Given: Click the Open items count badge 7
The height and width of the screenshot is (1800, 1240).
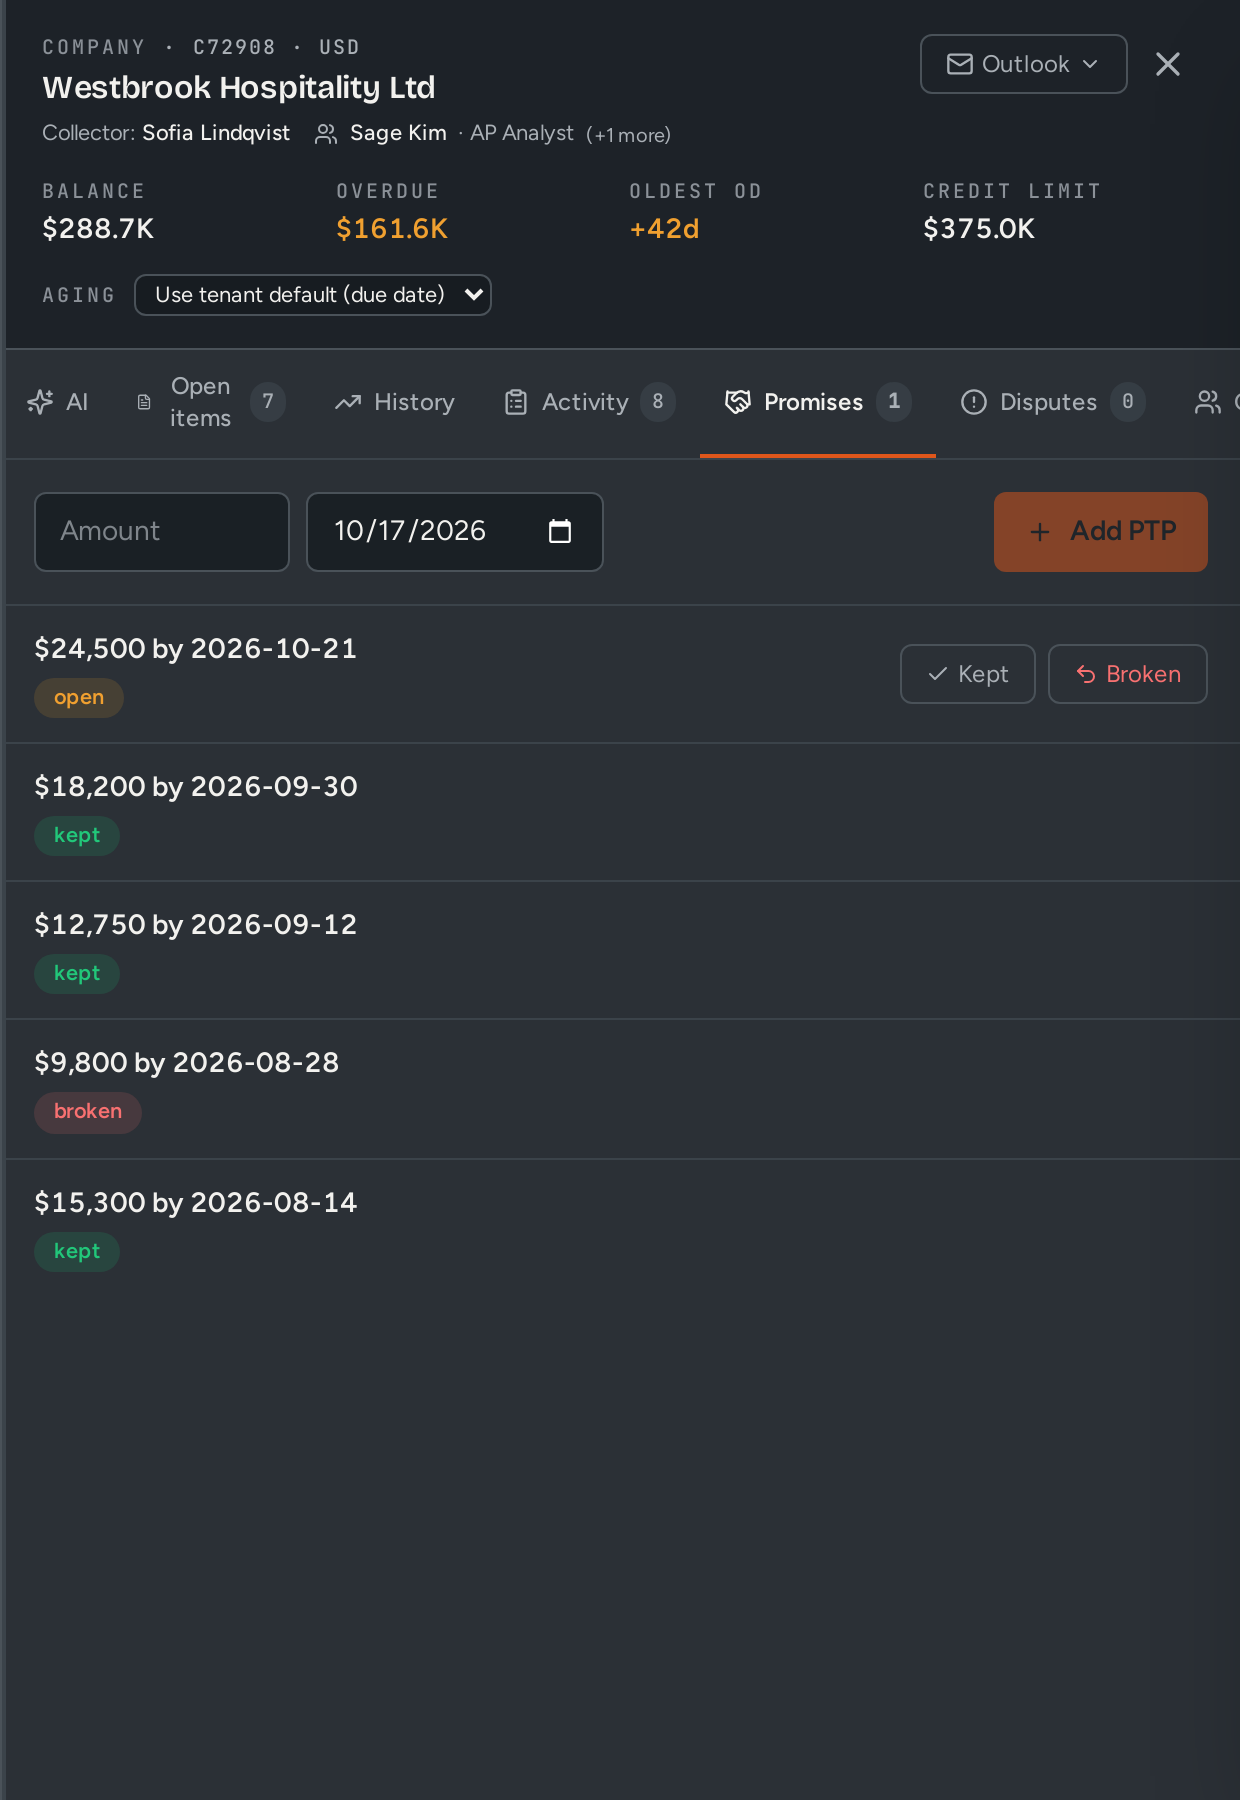Looking at the screenshot, I should coord(268,402).
